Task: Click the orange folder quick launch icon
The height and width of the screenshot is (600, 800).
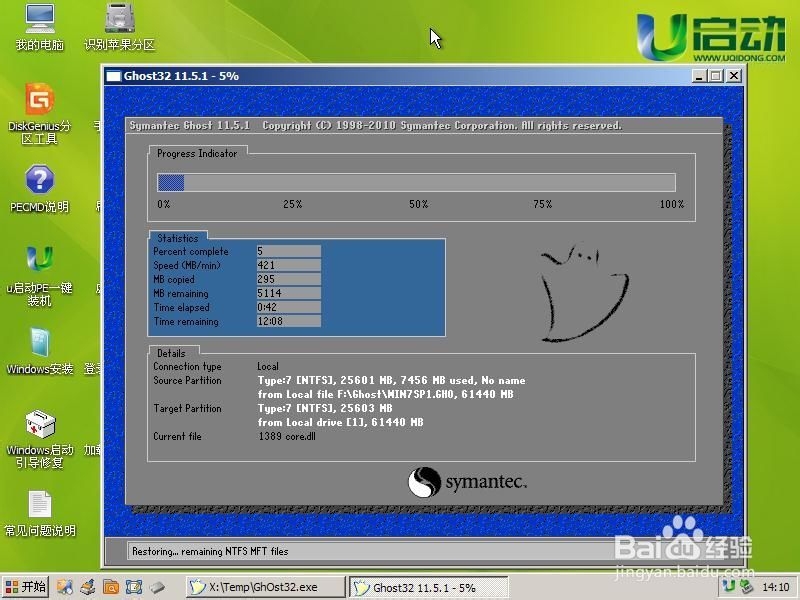Action: tap(111, 587)
